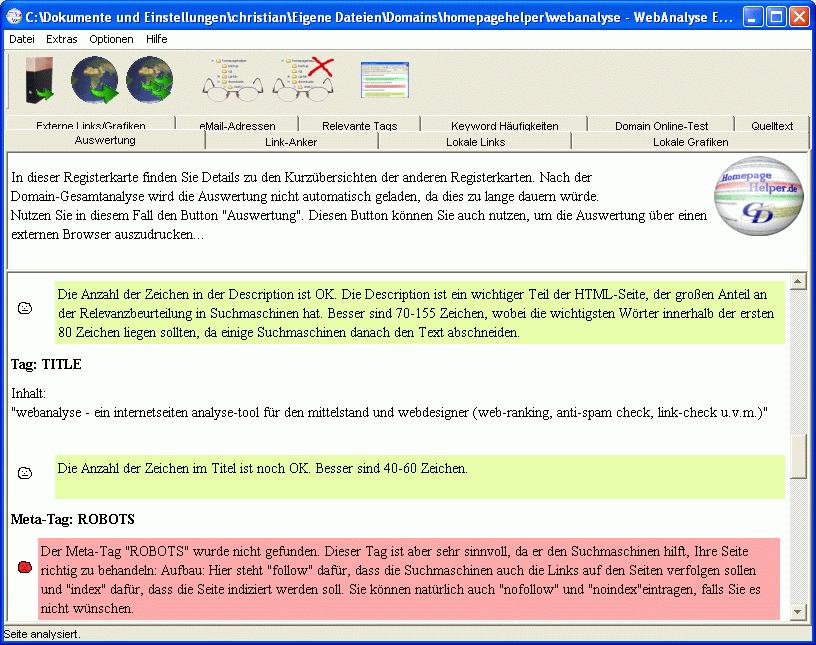
Task: Open the Hilfe menu
Action: coord(156,39)
